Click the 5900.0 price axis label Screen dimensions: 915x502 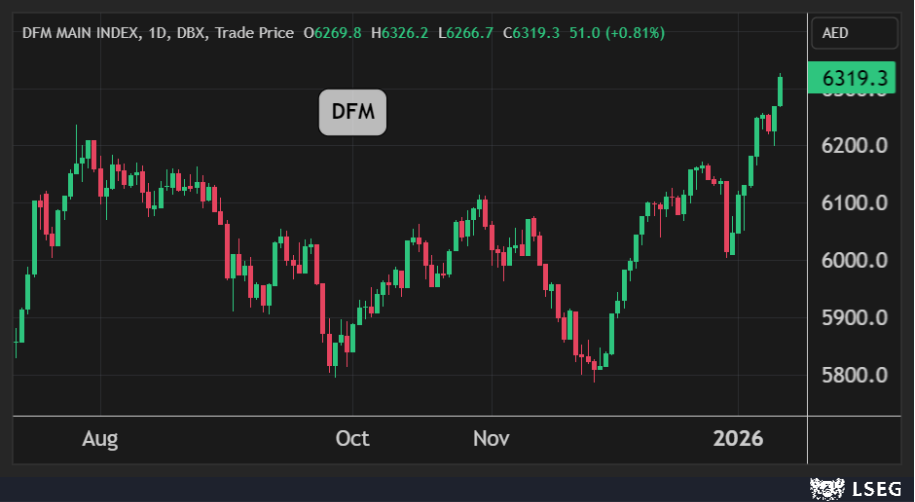tap(854, 318)
